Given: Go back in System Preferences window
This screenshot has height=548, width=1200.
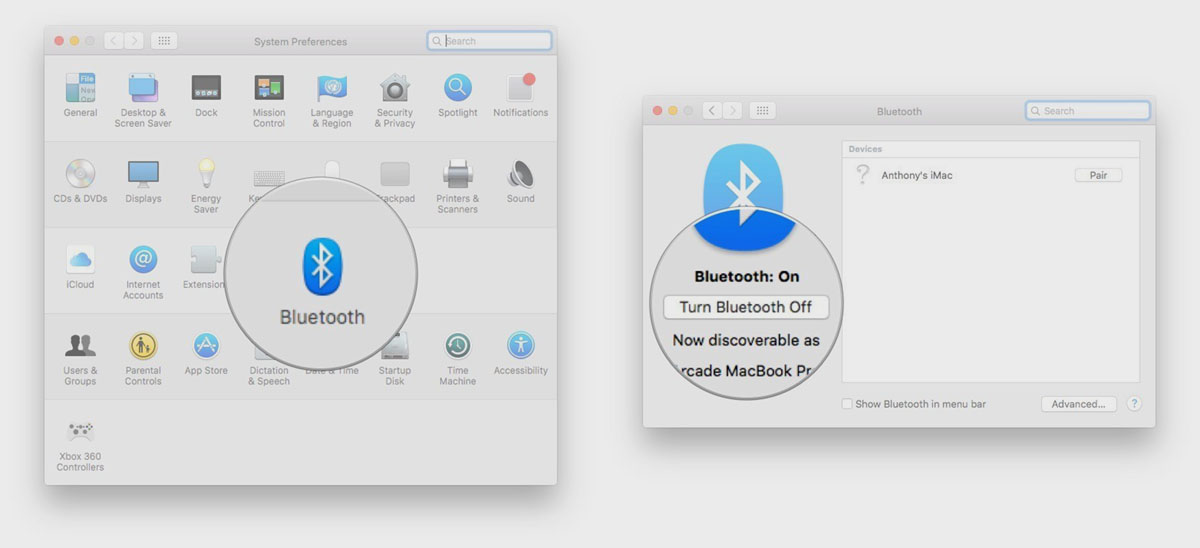Looking at the screenshot, I should pos(113,41).
